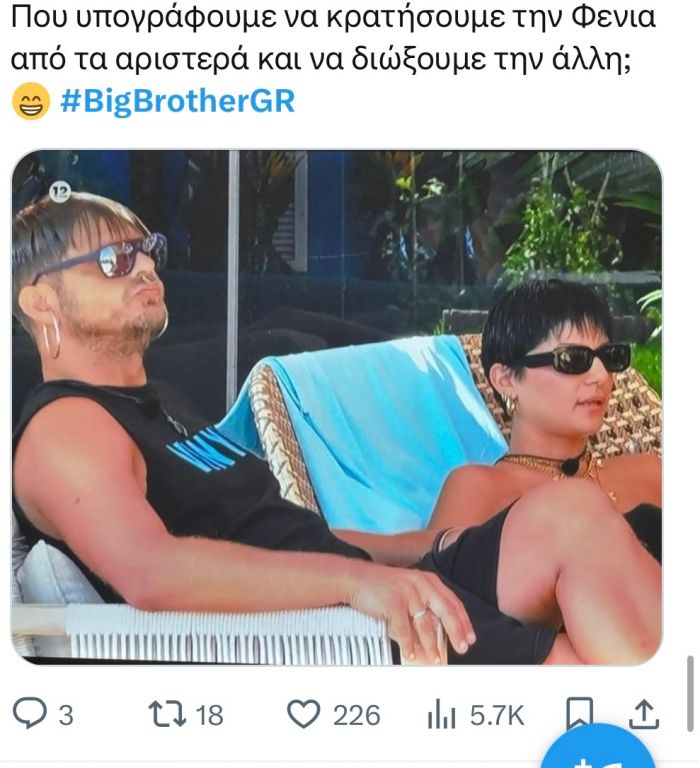Tap the second tweet line ending with άλλη;
The height and width of the screenshot is (768, 700).
[320, 60]
